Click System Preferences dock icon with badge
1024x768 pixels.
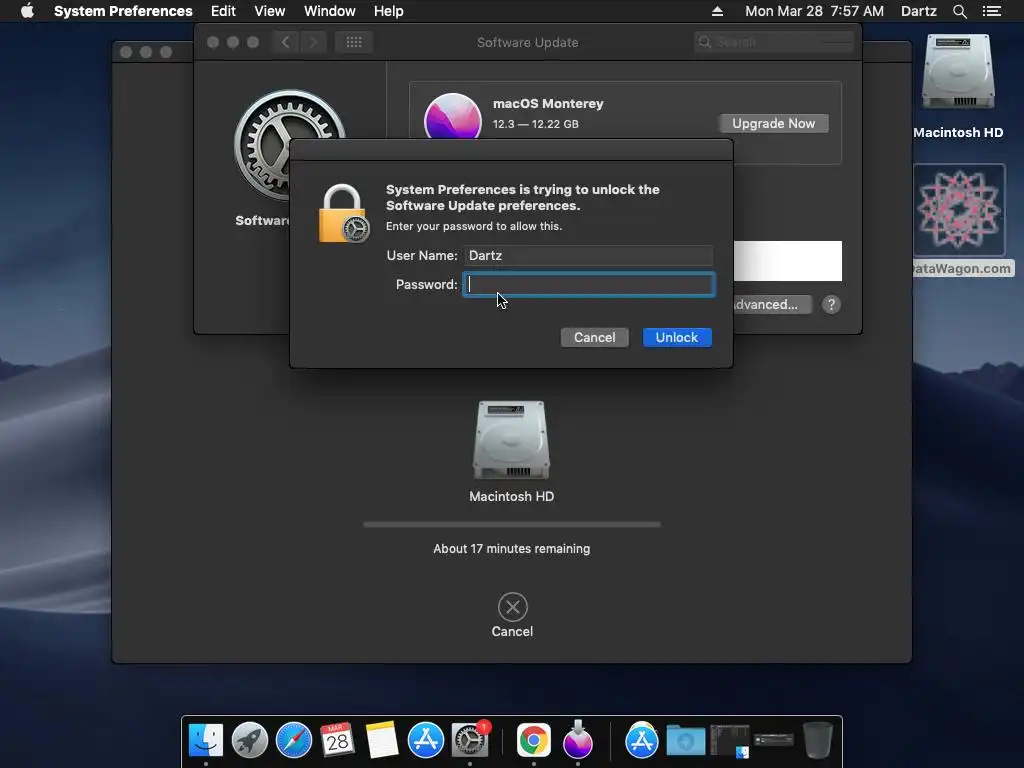470,740
